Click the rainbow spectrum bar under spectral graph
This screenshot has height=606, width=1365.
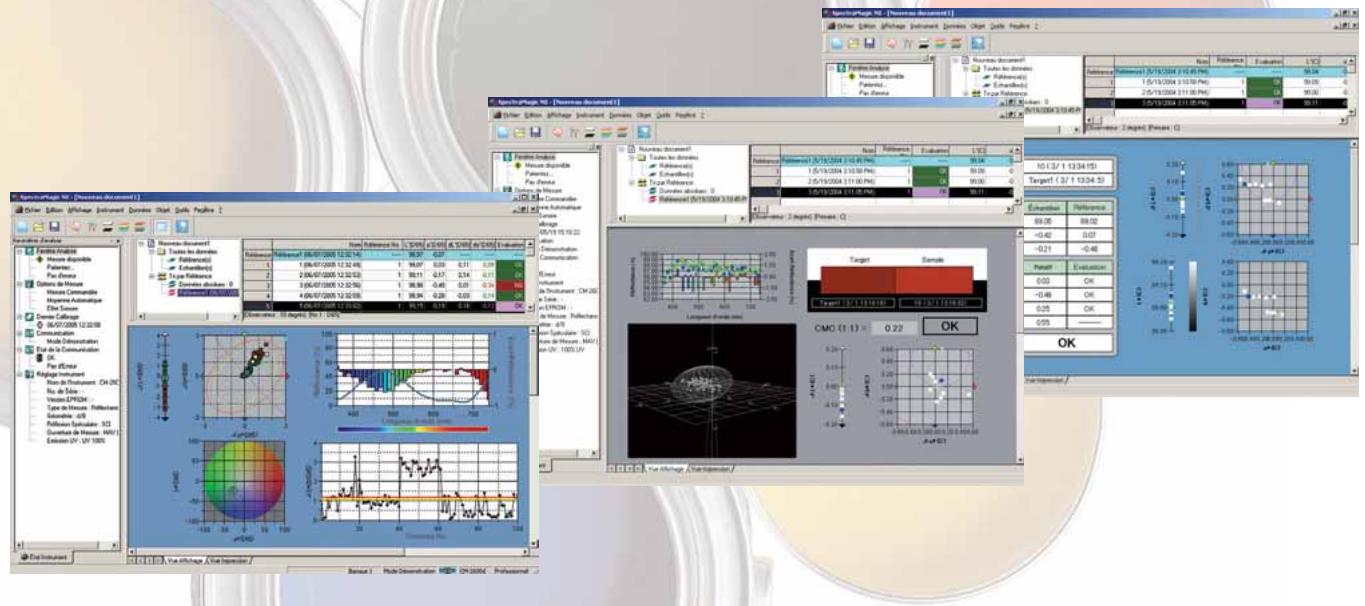click(414, 429)
